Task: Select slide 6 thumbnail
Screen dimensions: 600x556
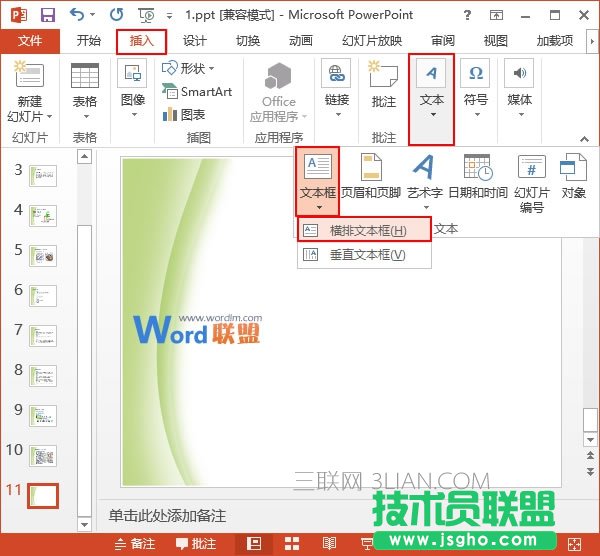Action: [43, 296]
